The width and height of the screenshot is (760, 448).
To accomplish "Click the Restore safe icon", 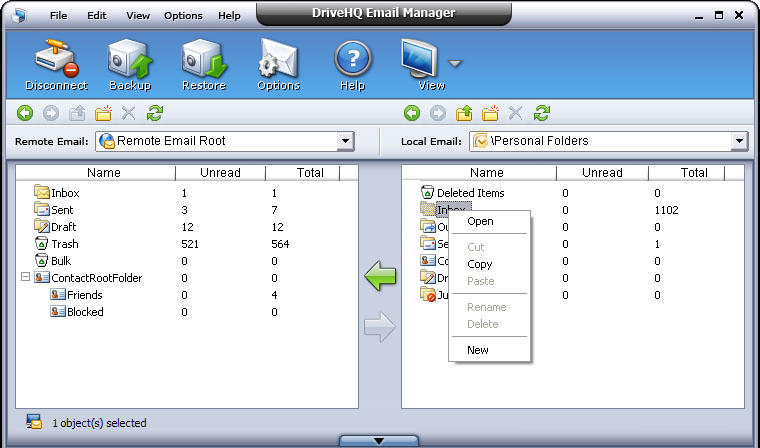I will pyautogui.click(x=203, y=60).
